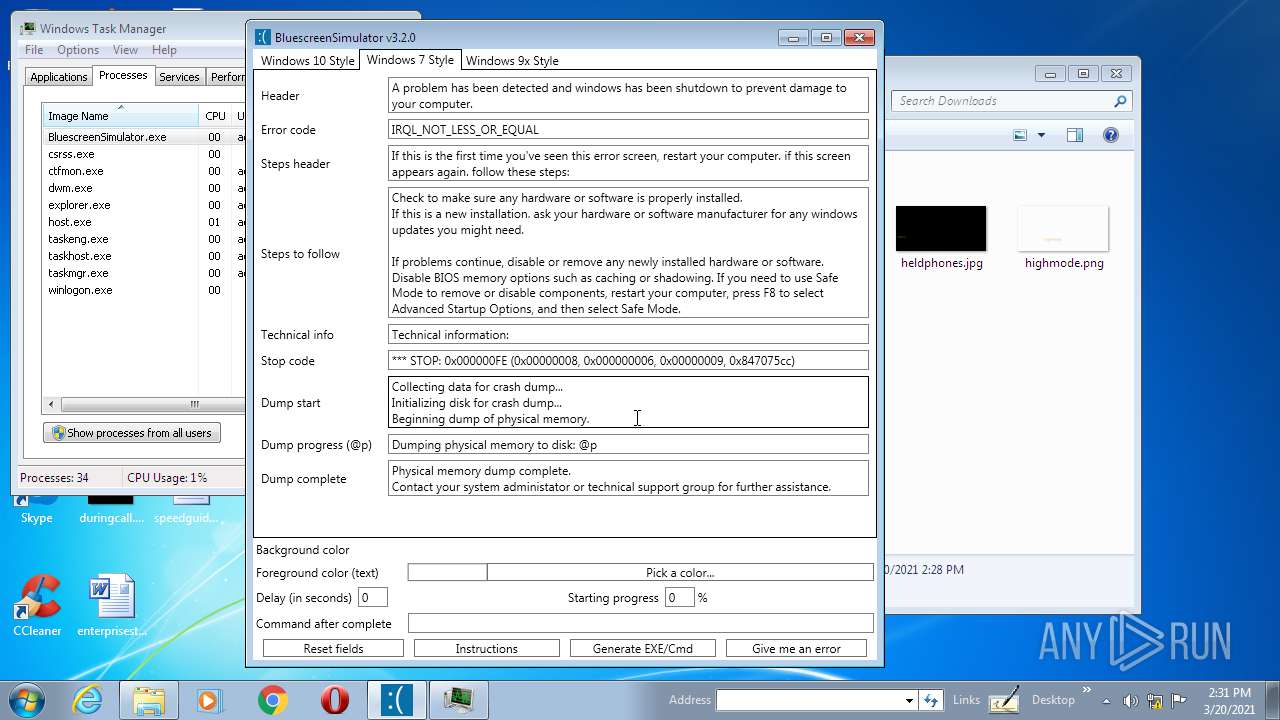Open the Services tab in Task Manager

pos(179,76)
